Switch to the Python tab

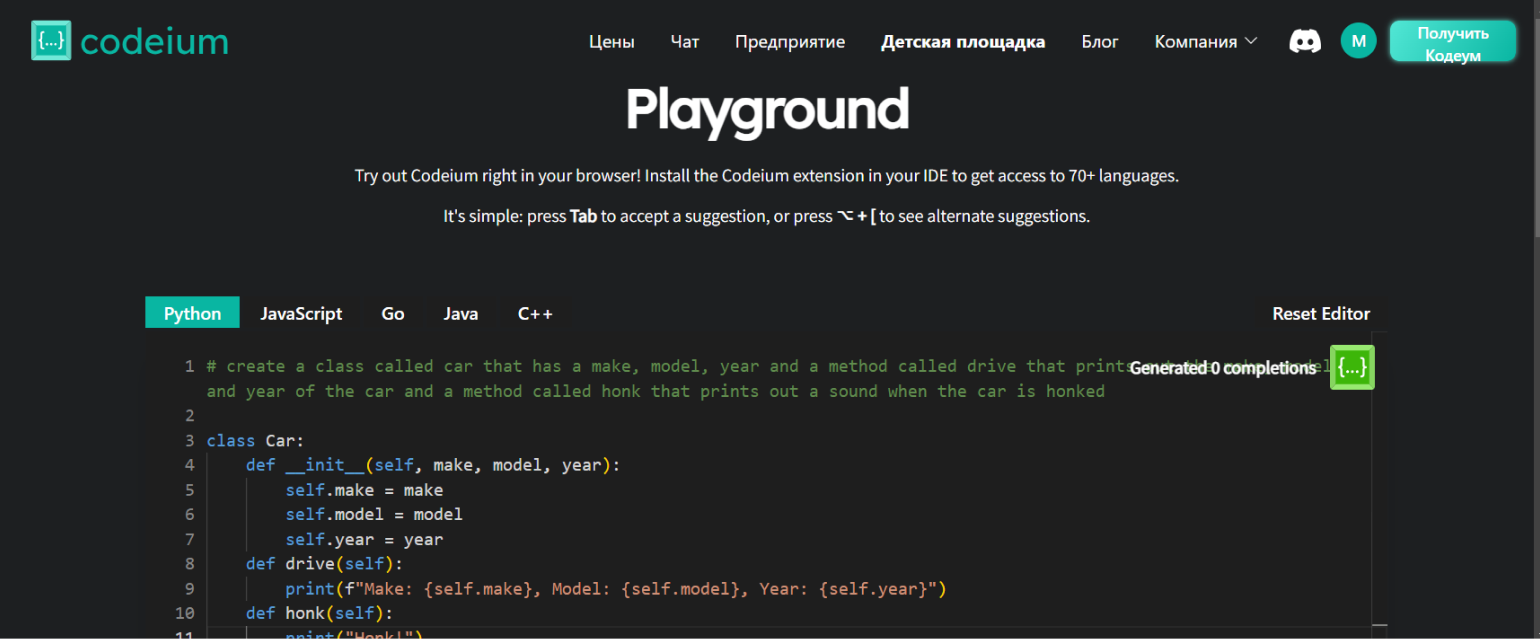point(192,313)
